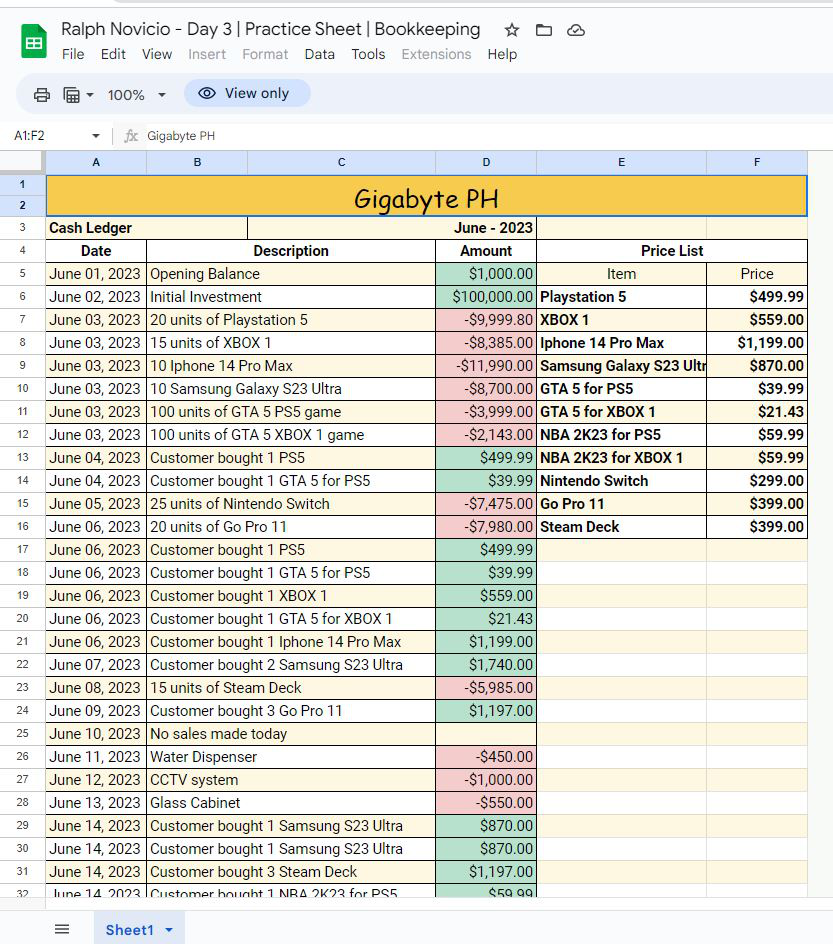Click the View only button
This screenshot has height=944, width=833.
click(247, 93)
